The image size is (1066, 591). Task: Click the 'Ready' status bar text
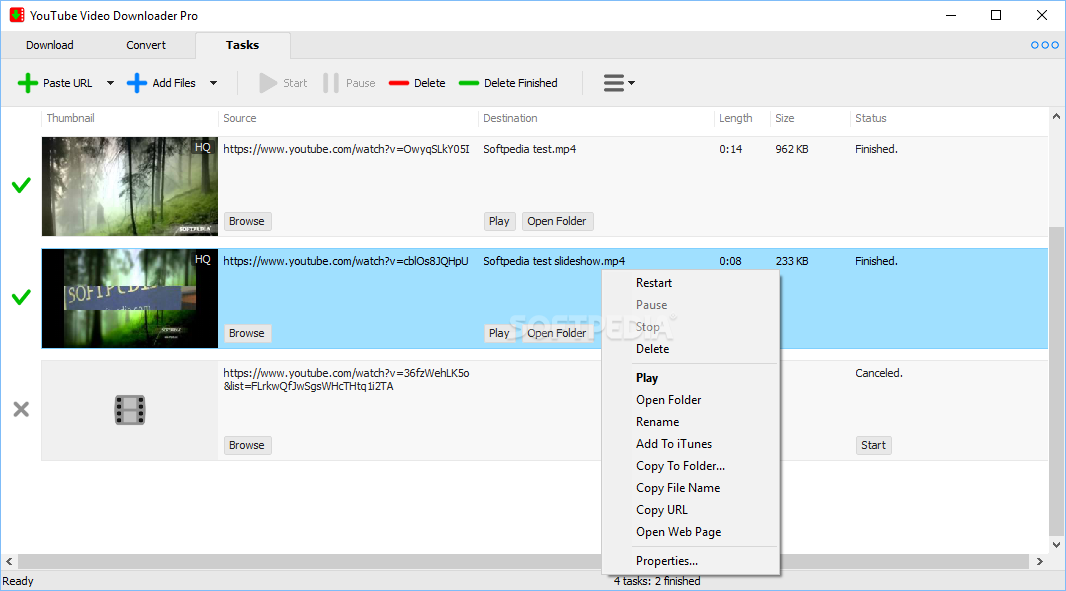(18, 581)
